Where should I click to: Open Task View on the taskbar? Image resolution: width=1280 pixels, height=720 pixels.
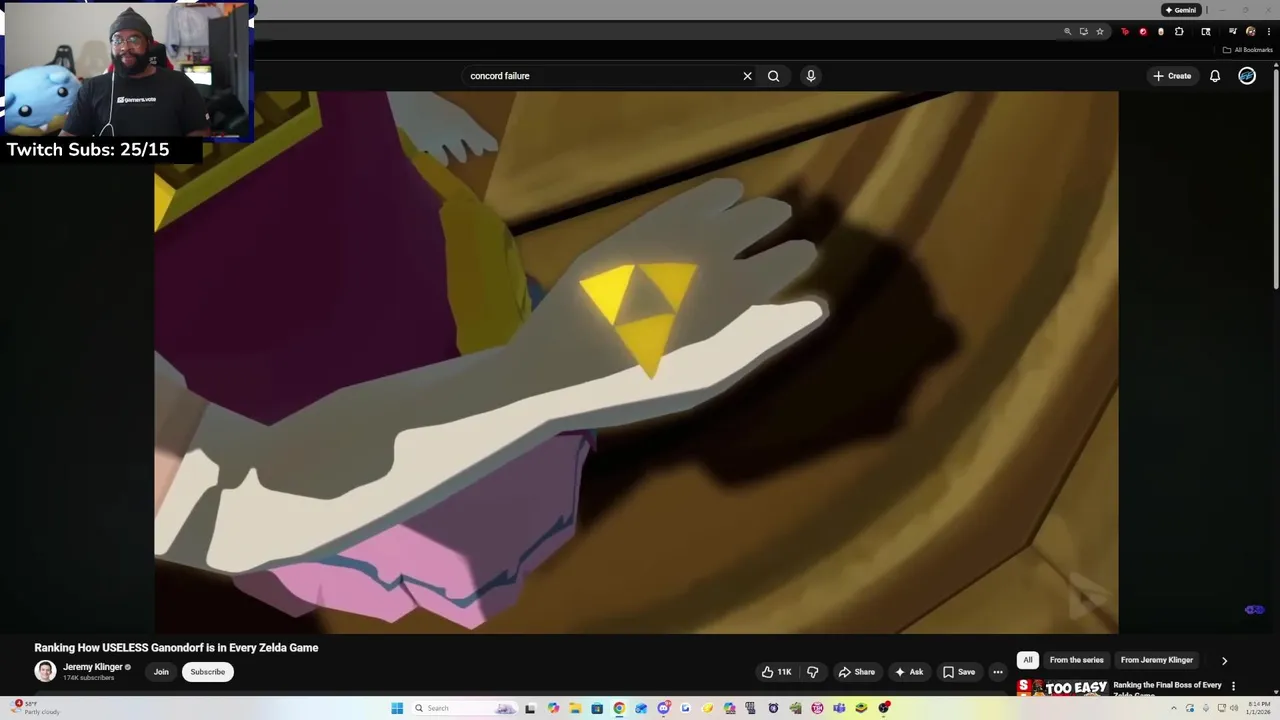click(x=529, y=708)
